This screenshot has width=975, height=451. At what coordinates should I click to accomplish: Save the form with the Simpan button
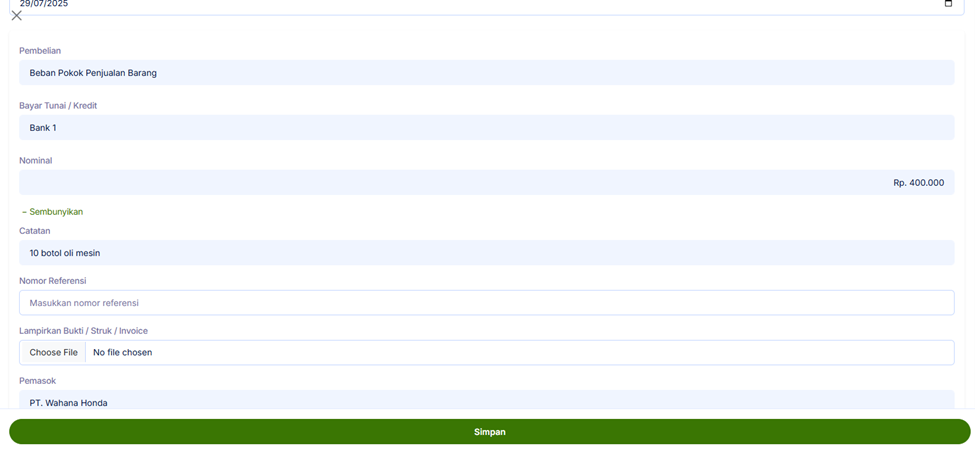click(489, 432)
